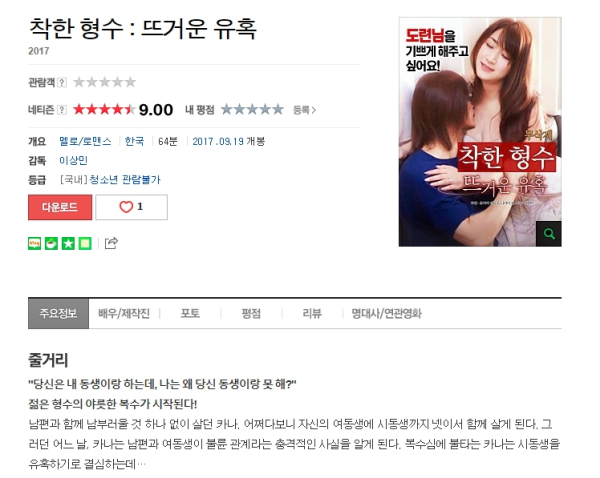
Task: Click the green square memo share icon
Action: (x=85, y=243)
